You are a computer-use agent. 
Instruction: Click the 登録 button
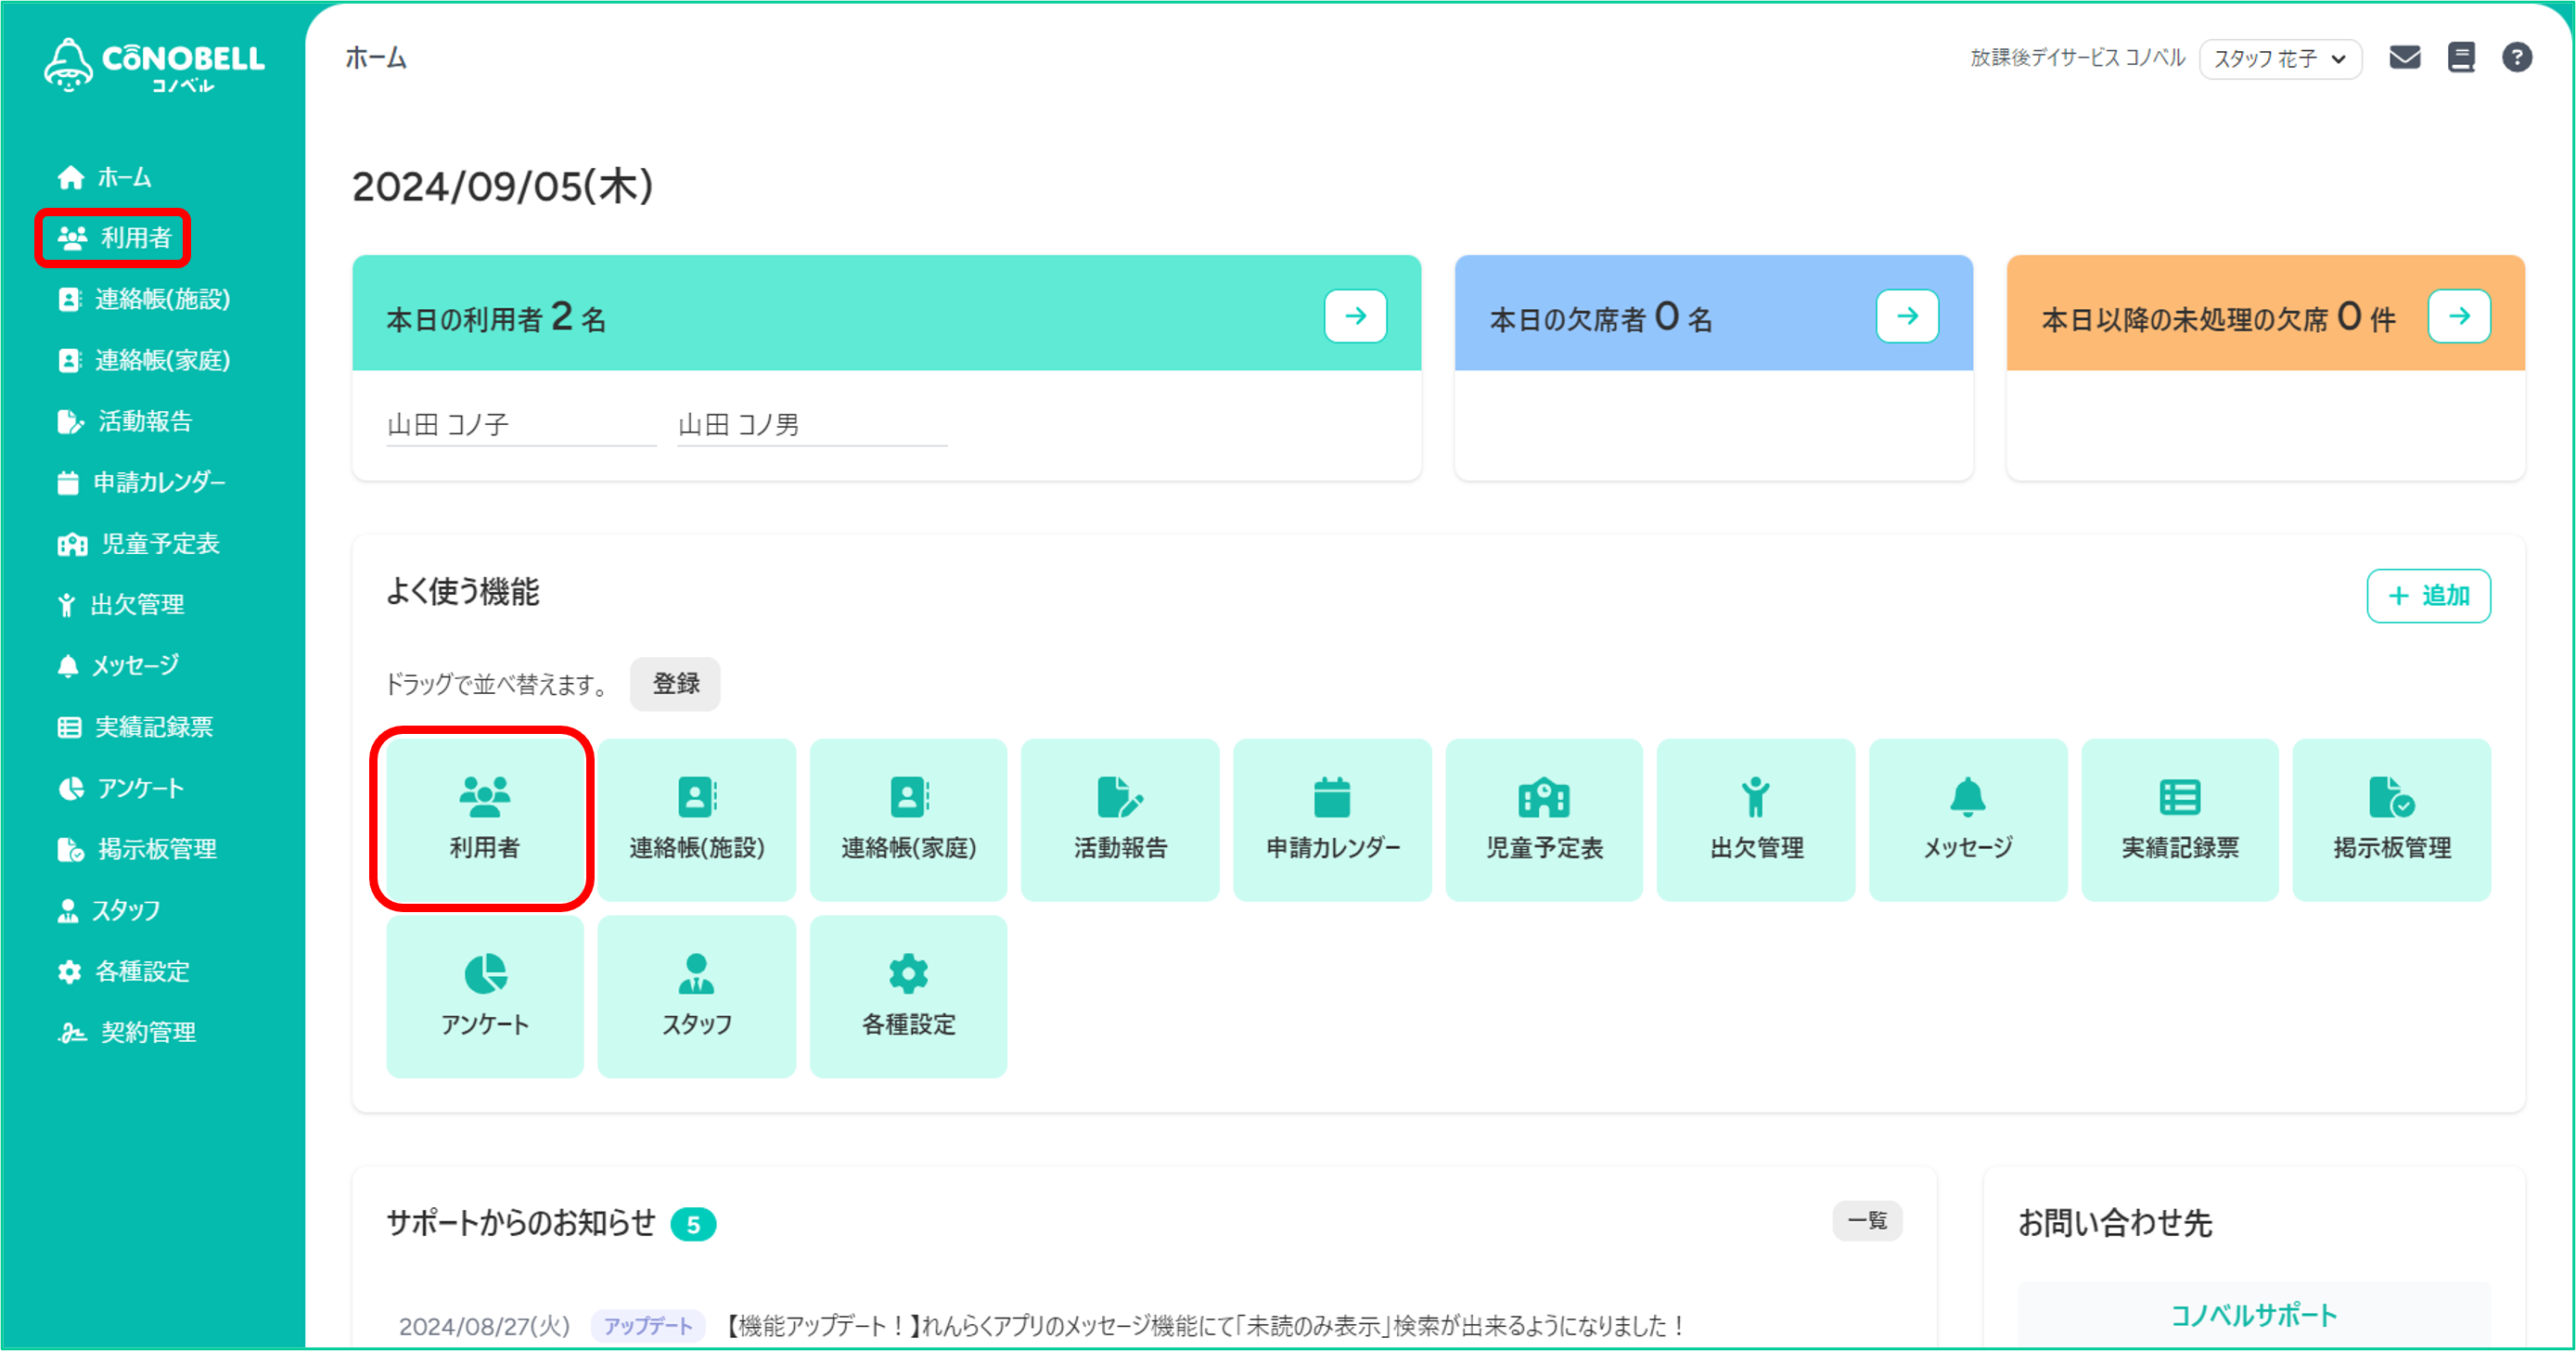[675, 684]
